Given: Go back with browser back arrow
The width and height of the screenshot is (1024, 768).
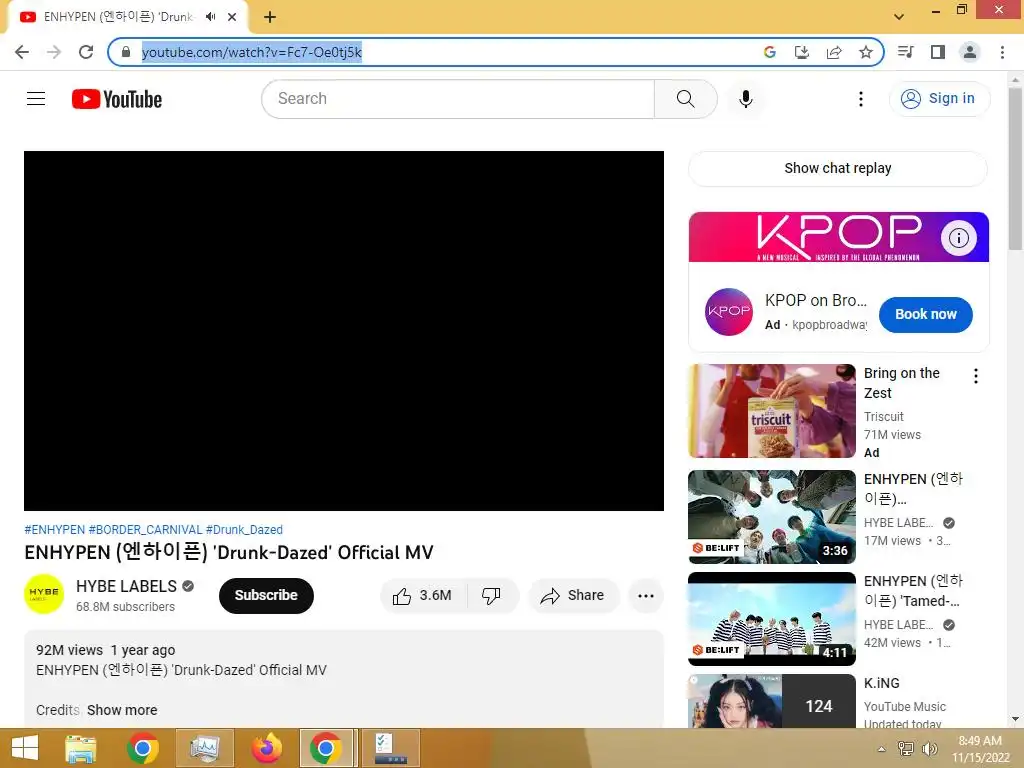Looking at the screenshot, I should pos(22,52).
